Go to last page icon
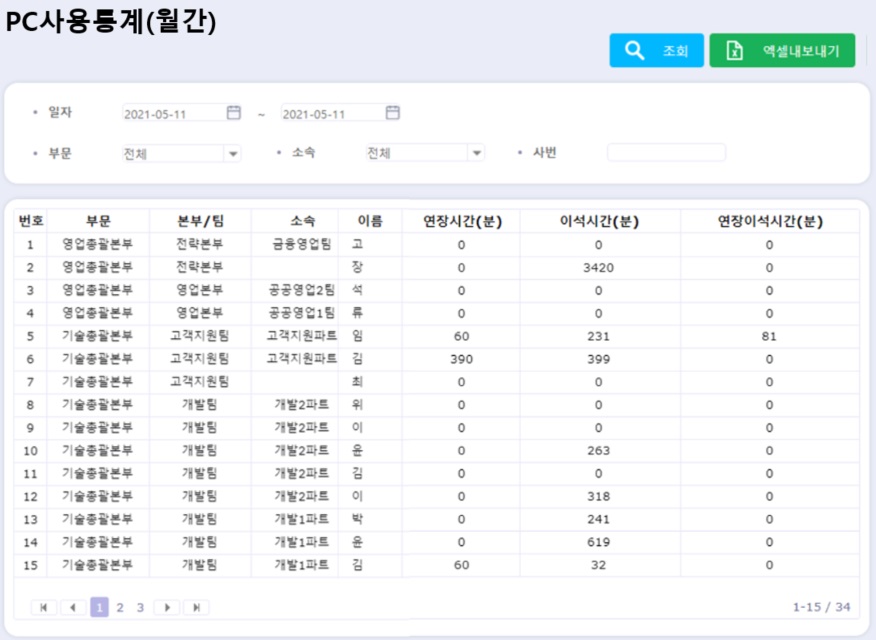 tap(196, 607)
